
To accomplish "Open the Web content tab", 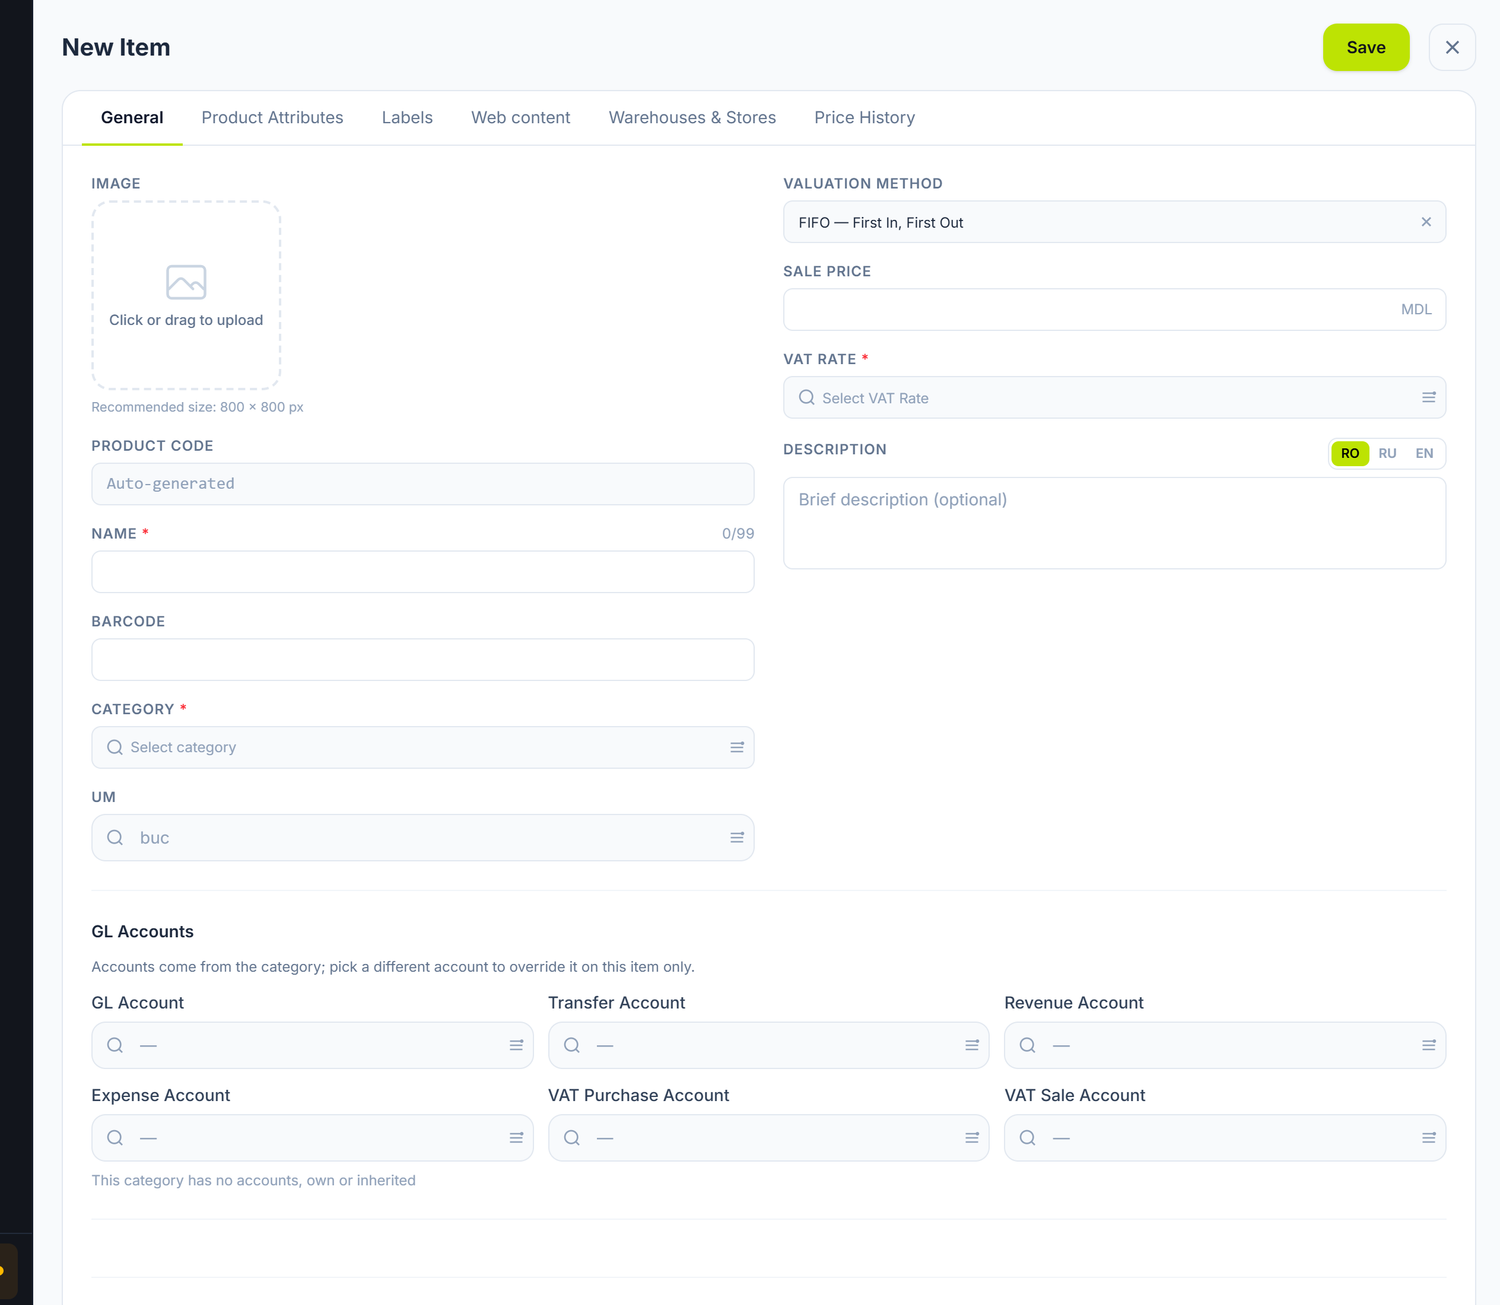I will pyautogui.click(x=521, y=118).
